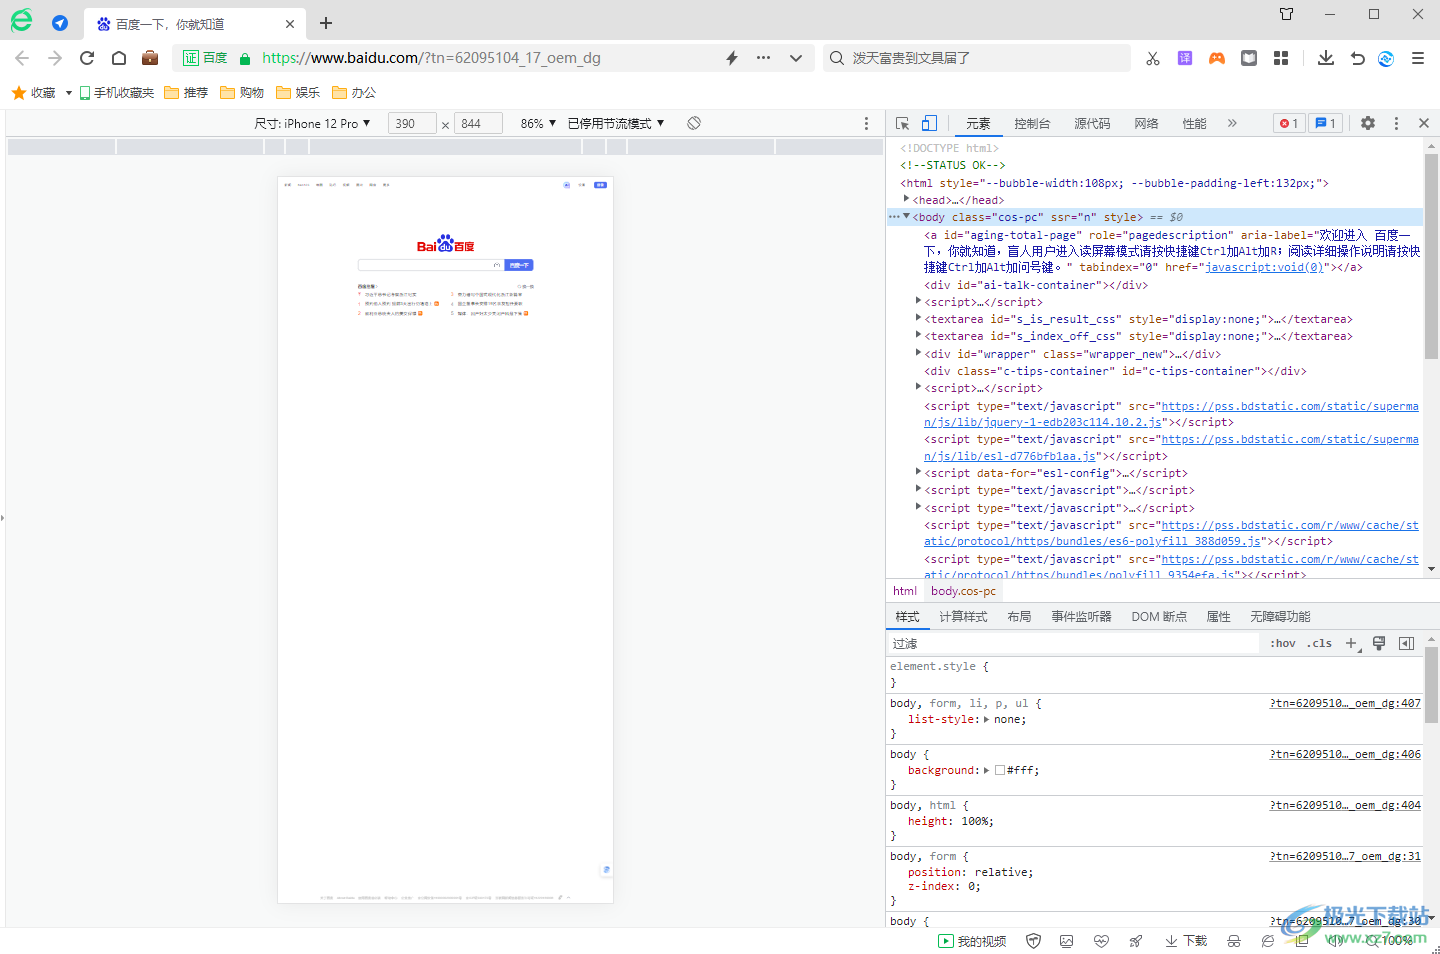Click the 过滤 styles filter field
The image size is (1440, 954).
tap(1074, 643)
